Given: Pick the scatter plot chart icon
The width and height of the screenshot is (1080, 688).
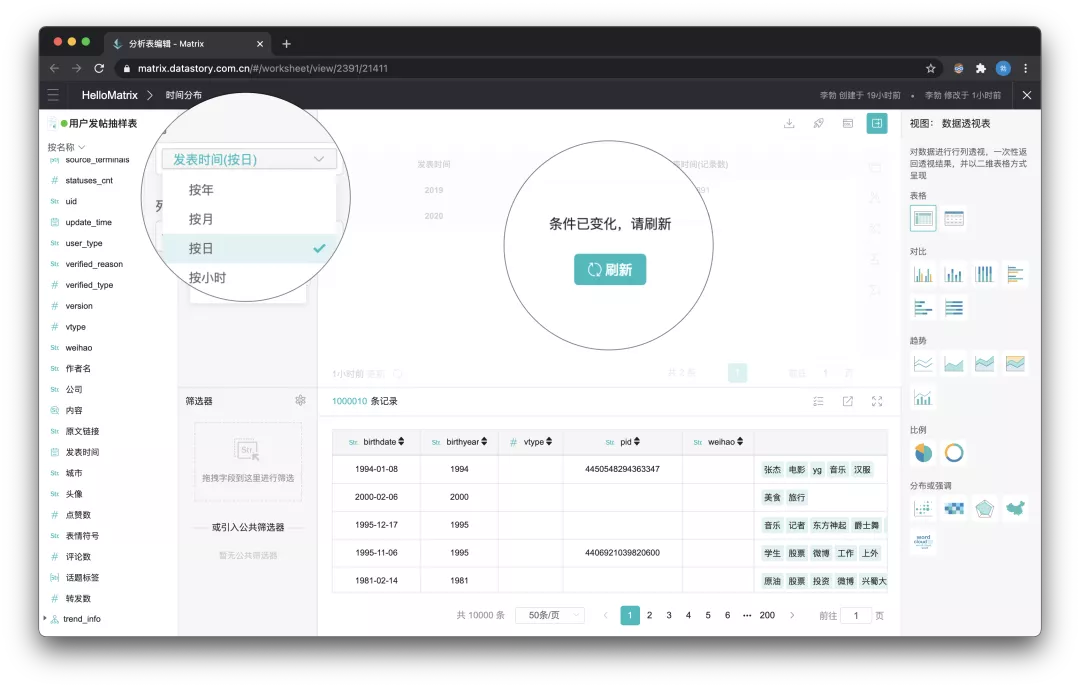Looking at the screenshot, I should 923,508.
